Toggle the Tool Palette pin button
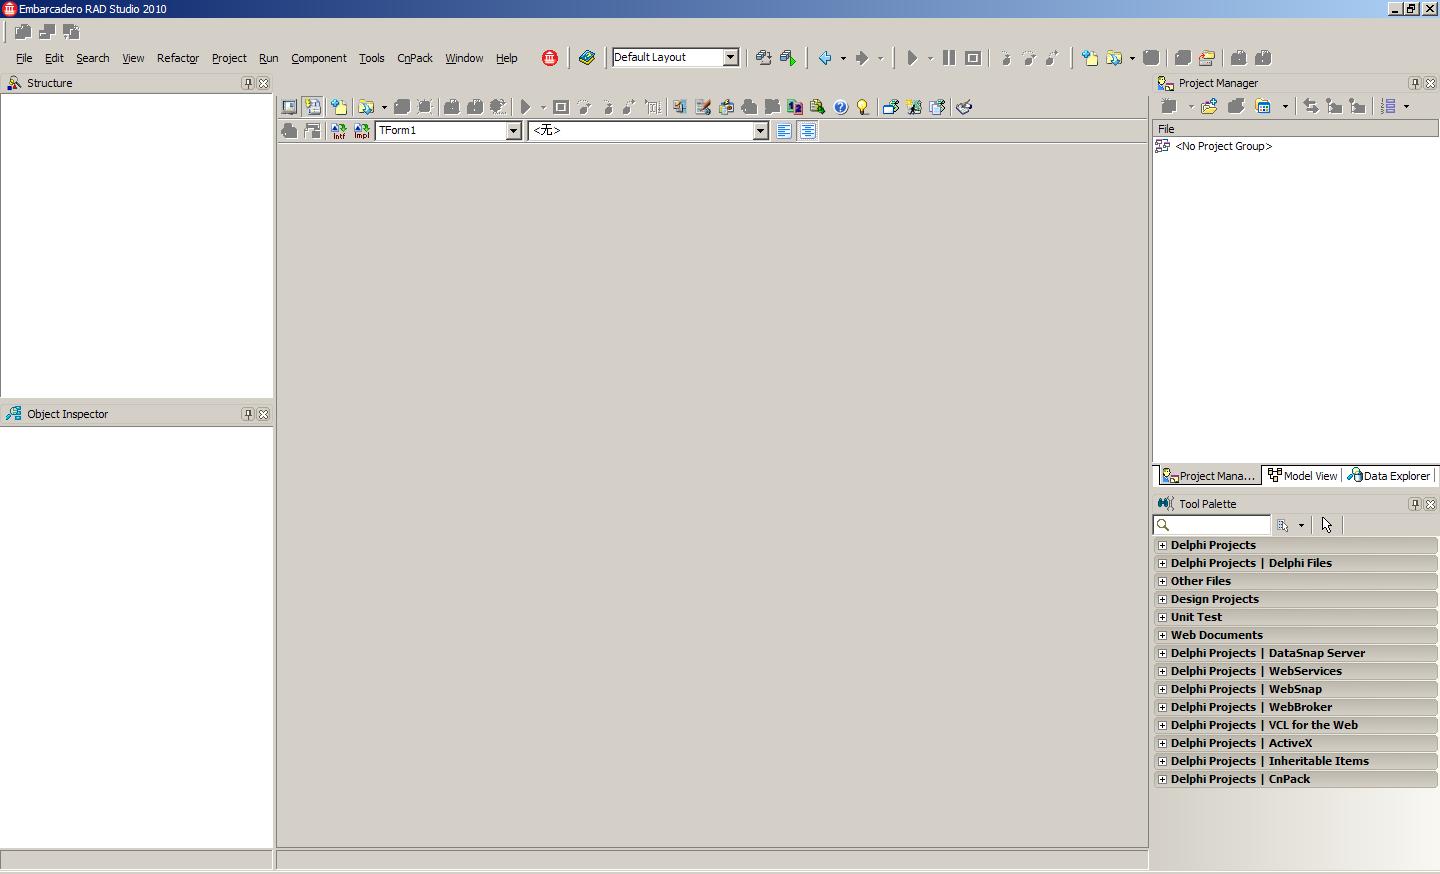 [x=1415, y=504]
